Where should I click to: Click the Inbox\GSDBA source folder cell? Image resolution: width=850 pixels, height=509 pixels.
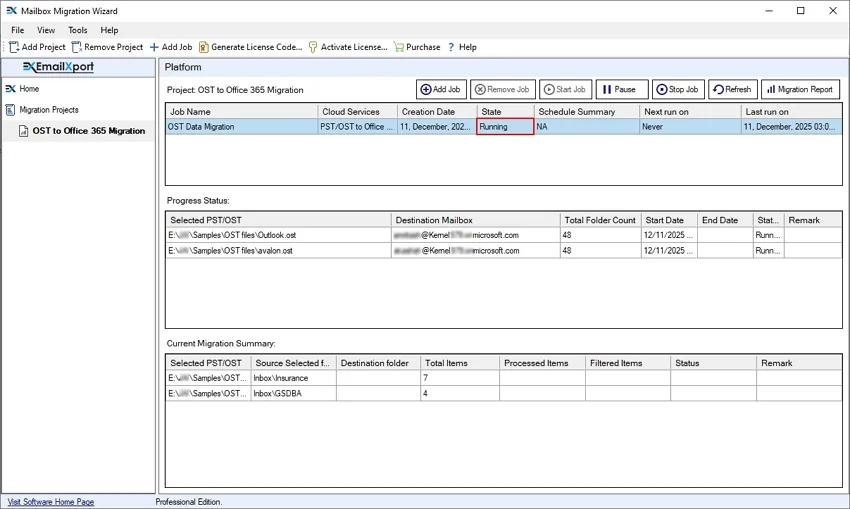293,393
